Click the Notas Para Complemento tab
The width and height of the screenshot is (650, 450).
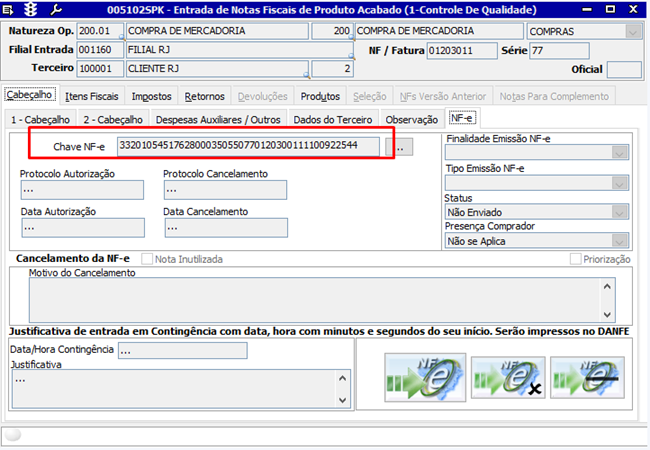[x=554, y=96]
